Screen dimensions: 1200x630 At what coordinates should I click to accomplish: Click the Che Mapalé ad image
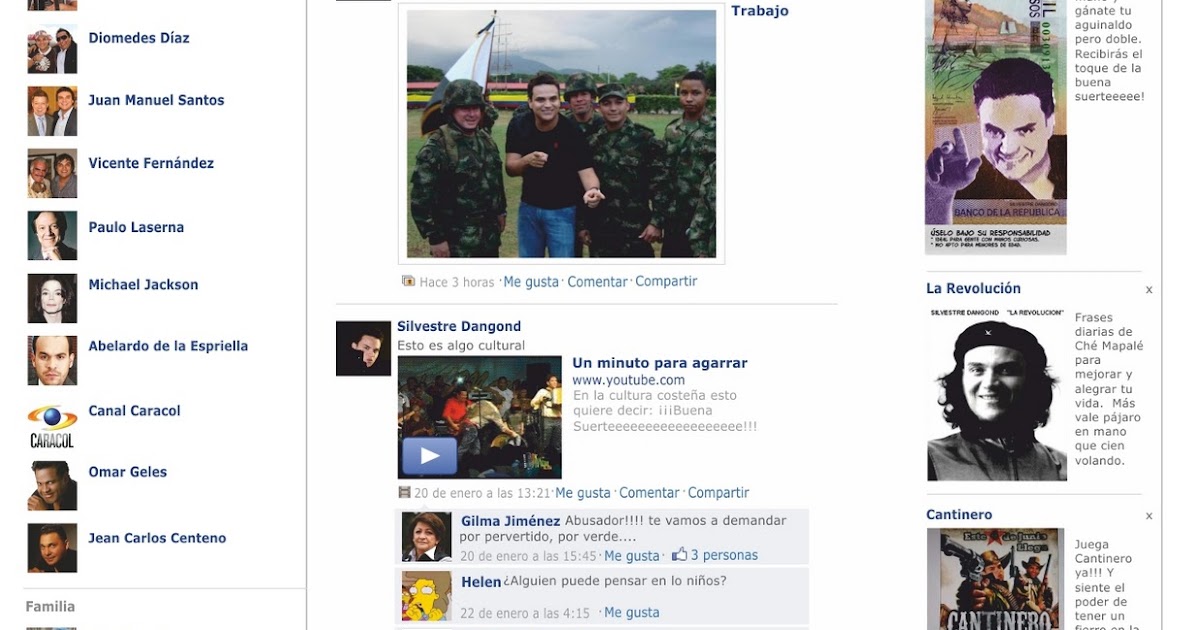(997, 394)
